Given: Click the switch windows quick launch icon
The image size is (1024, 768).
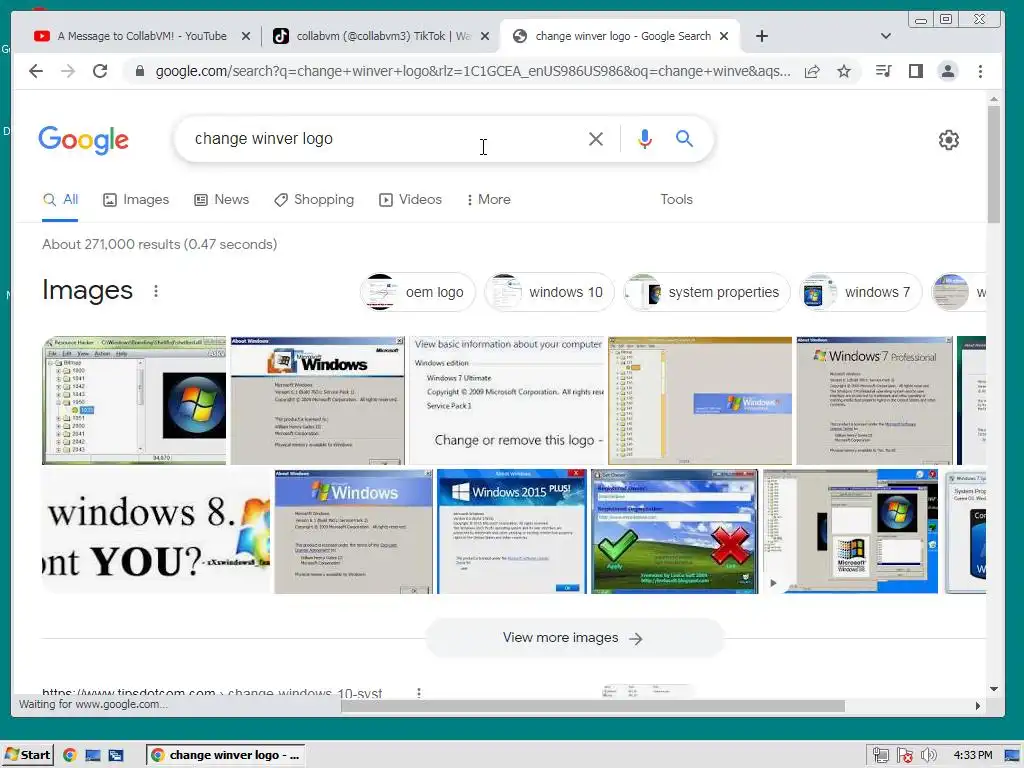Looking at the screenshot, I should click(x=116, y=755).
